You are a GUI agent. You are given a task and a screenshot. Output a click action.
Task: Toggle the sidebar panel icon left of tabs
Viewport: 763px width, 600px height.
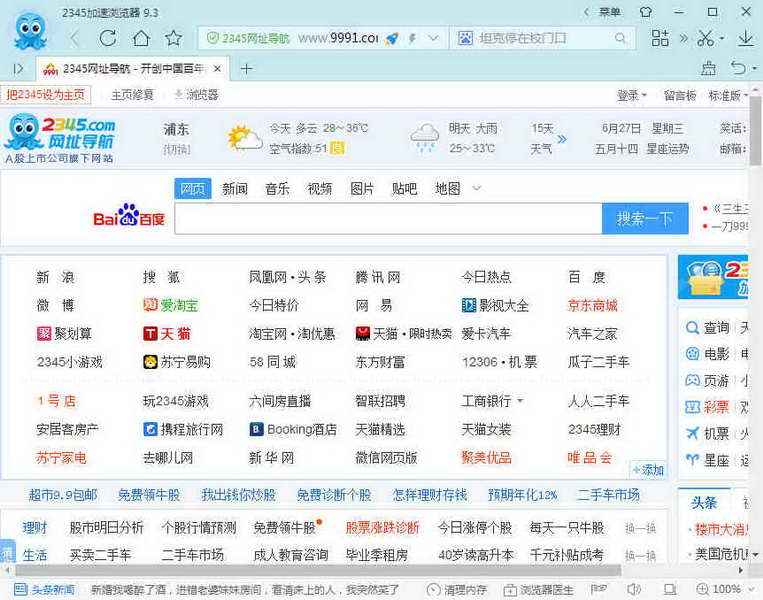18,69
